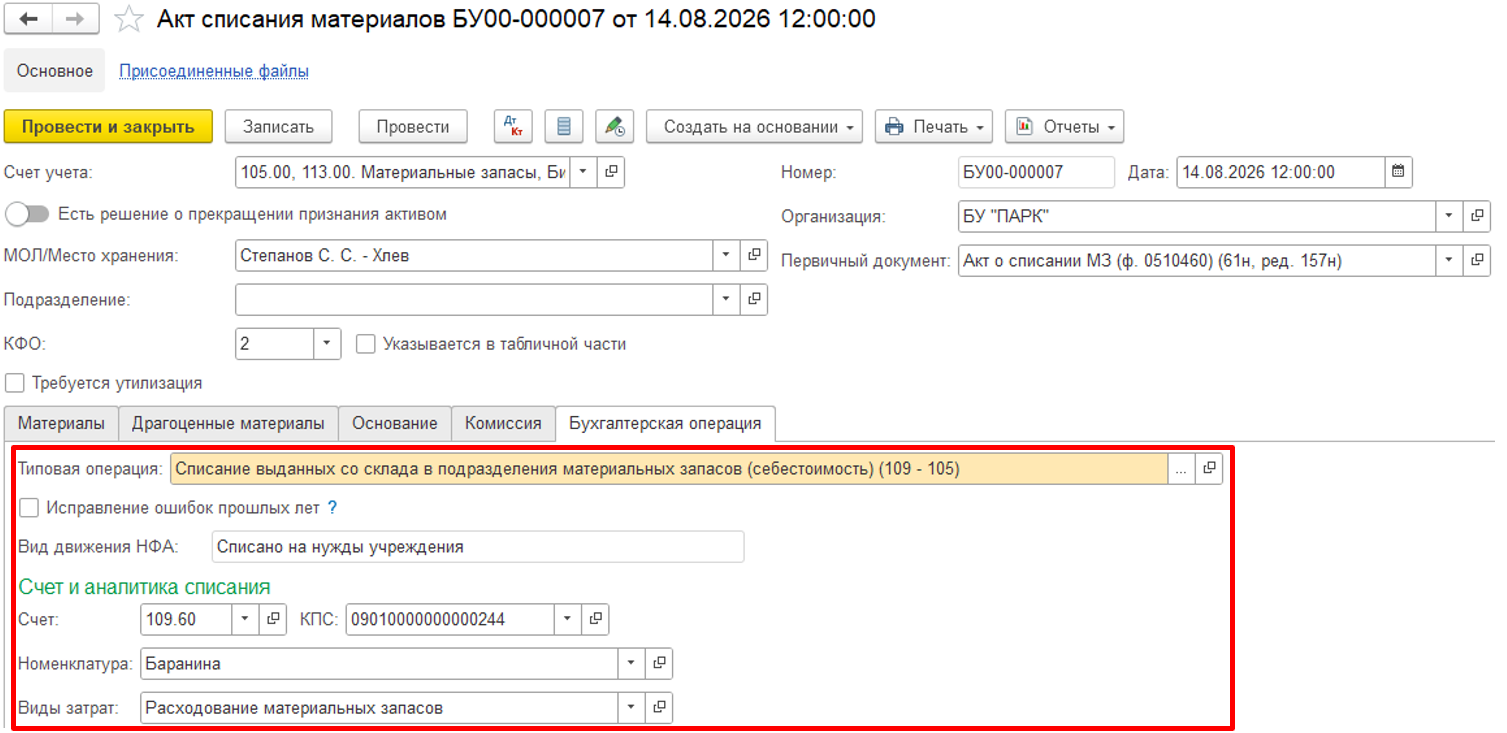The width and height of the screenshot is (1507, 733).
Task: Tick Указывается в табличной части checkbox
Action: [x=366, y=344]
